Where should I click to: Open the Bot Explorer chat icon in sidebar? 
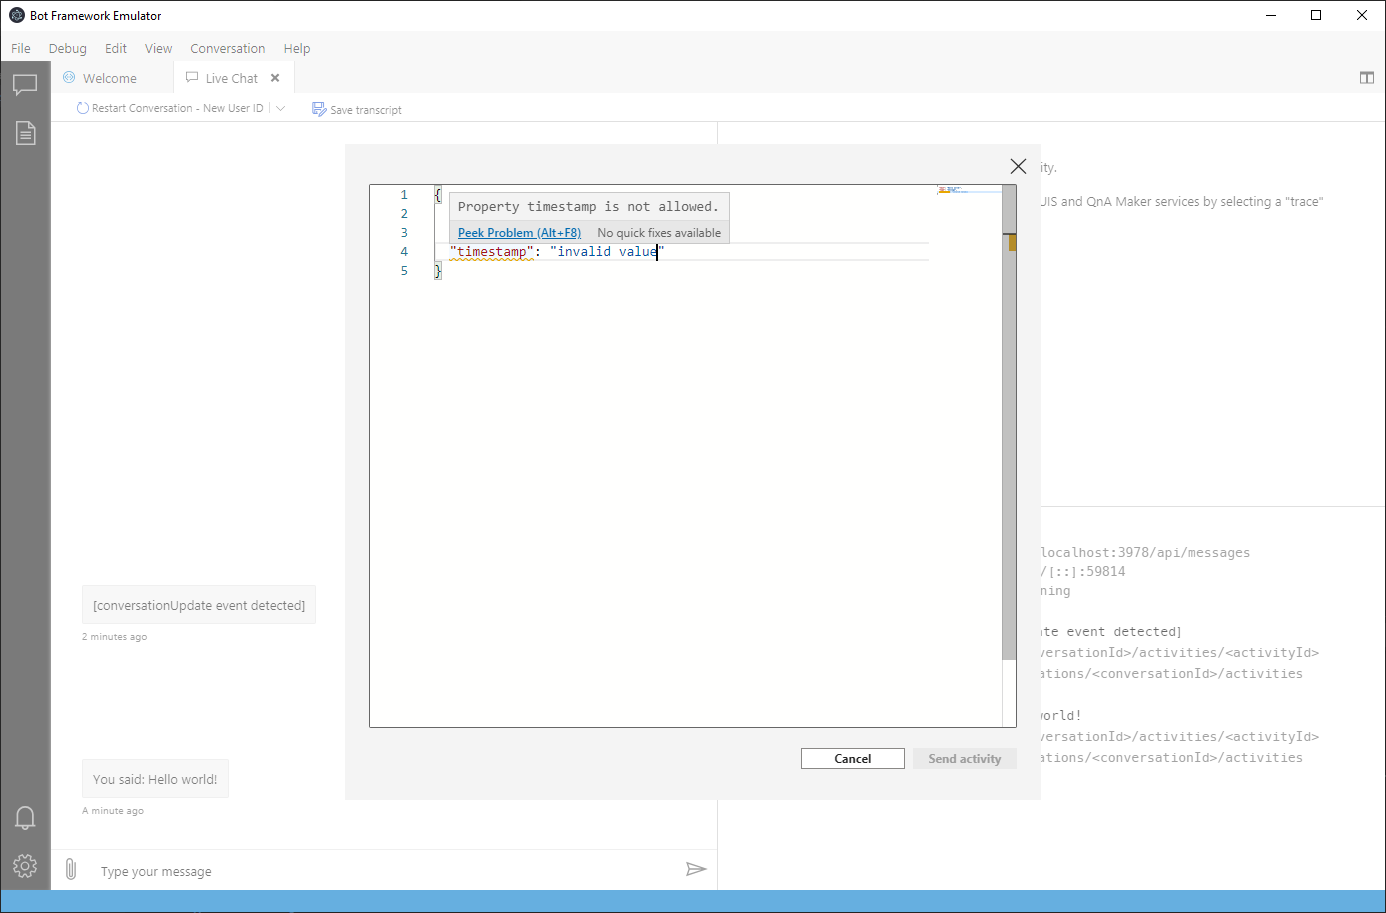pos(25,85)
